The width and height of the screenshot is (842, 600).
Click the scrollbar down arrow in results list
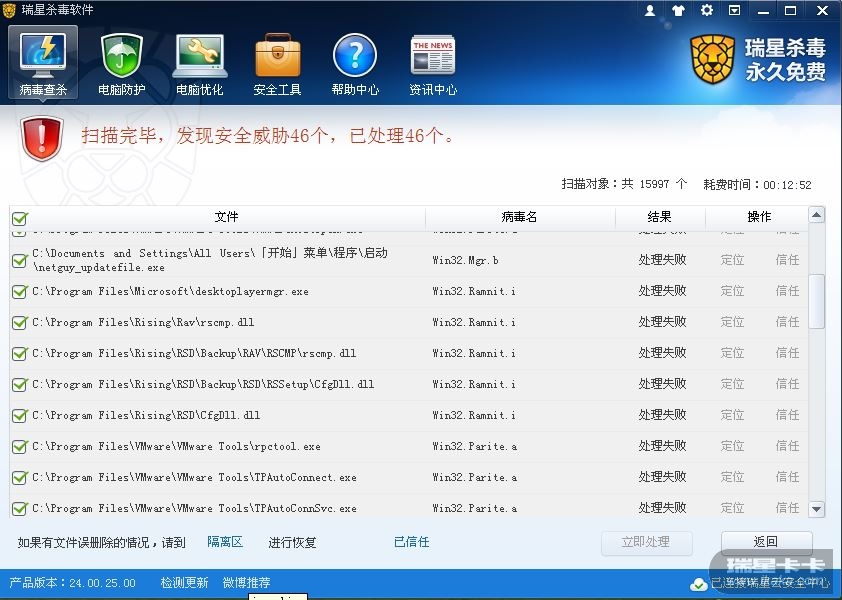[816, 509]
